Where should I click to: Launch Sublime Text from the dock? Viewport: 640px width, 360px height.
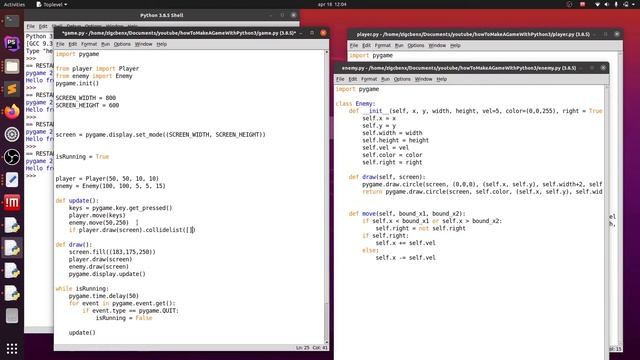point(12,89)
